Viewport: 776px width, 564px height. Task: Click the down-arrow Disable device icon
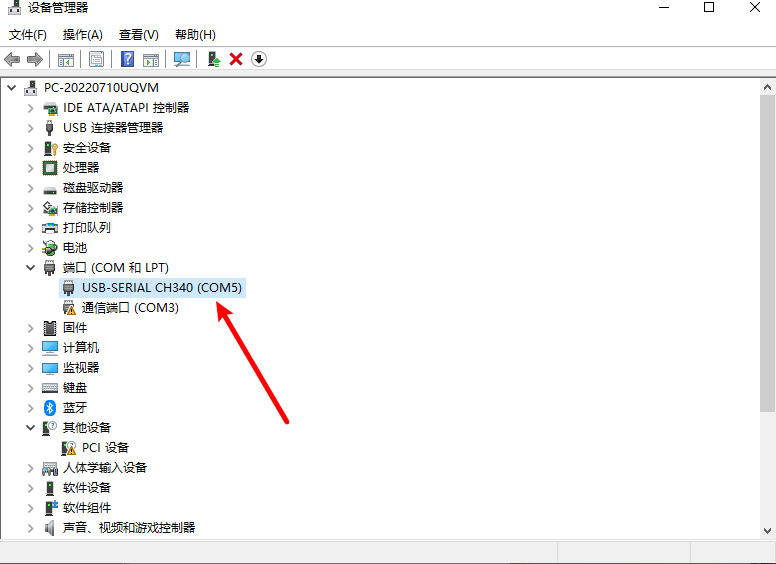[x=259, y=59]
